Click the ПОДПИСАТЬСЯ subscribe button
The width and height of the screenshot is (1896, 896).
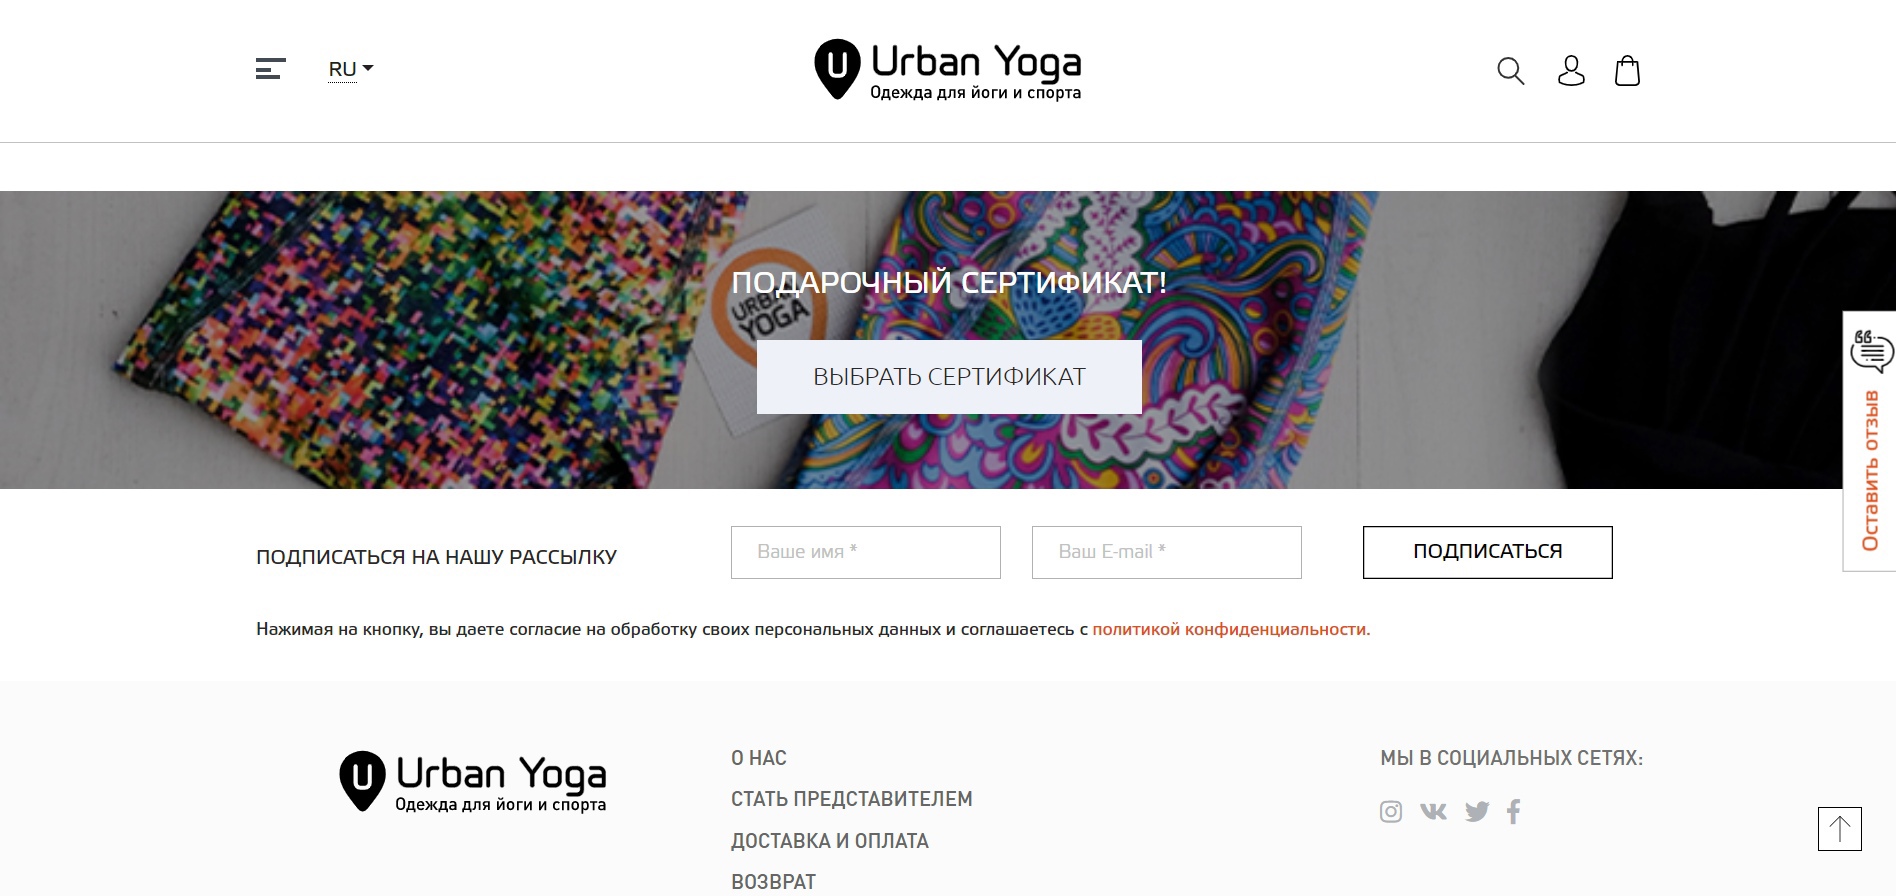[1488, 552]
